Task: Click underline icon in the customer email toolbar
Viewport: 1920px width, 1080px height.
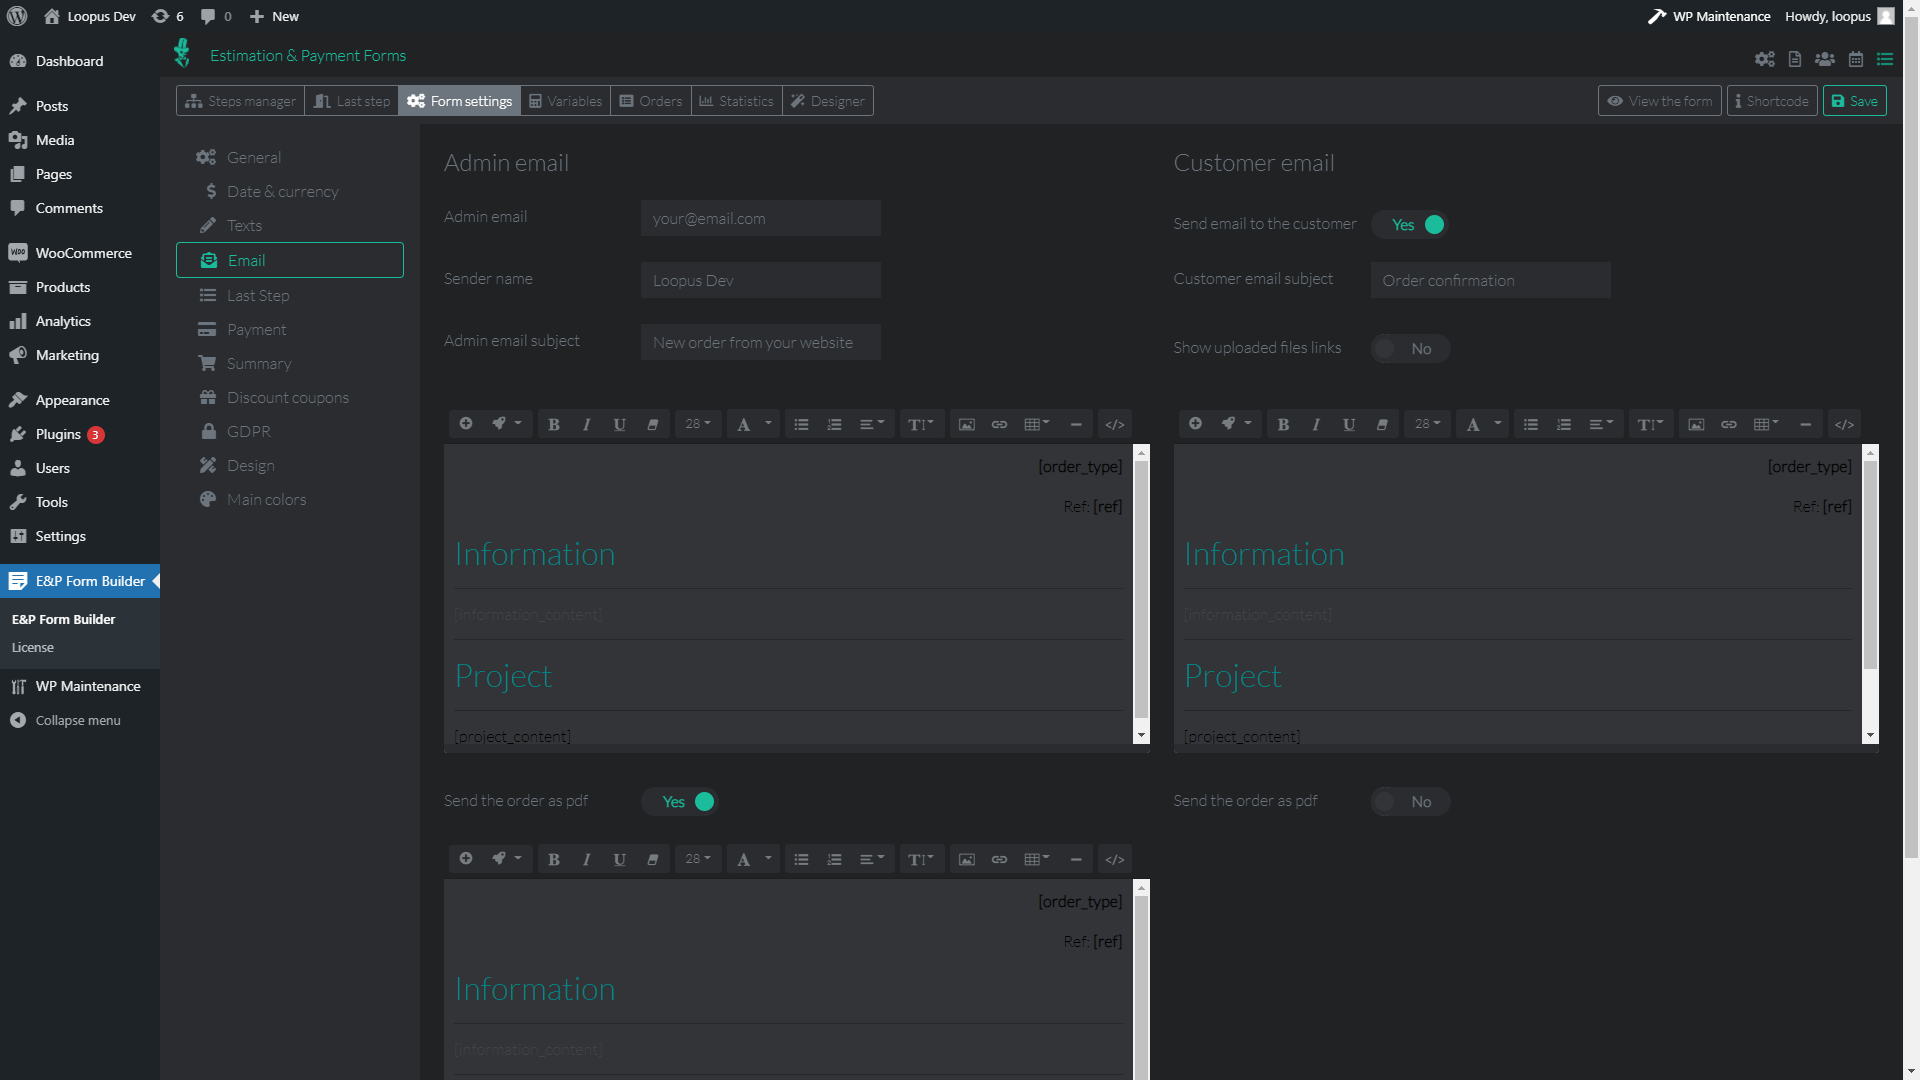Action: tap(1348, 424)
